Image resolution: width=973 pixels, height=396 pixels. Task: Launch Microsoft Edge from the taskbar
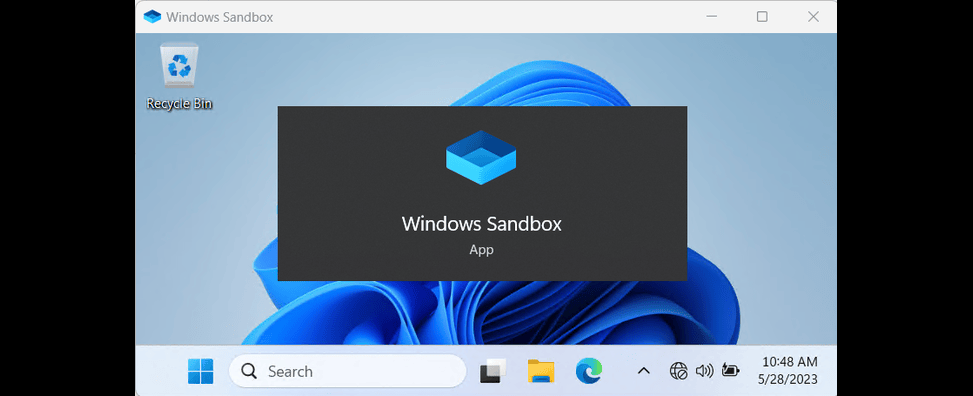[x=588, y=371]
